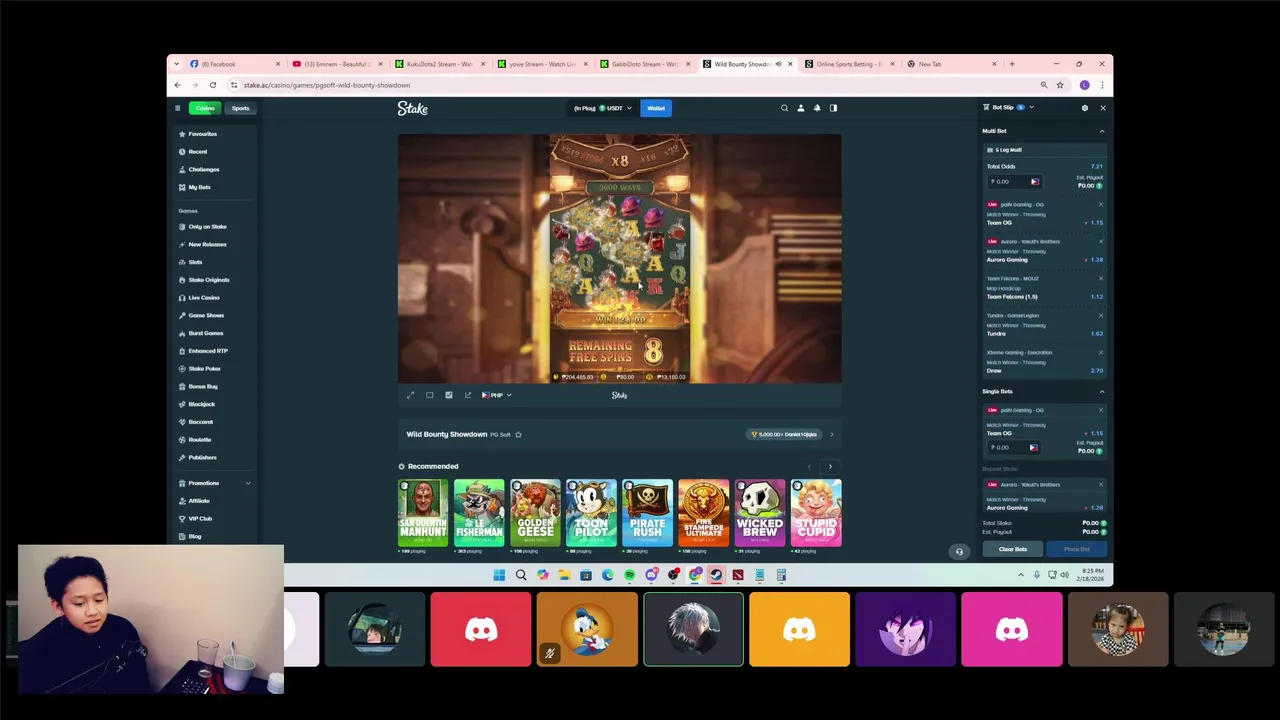
Task: Pop out the game window icon
Action: coord(468,395)
